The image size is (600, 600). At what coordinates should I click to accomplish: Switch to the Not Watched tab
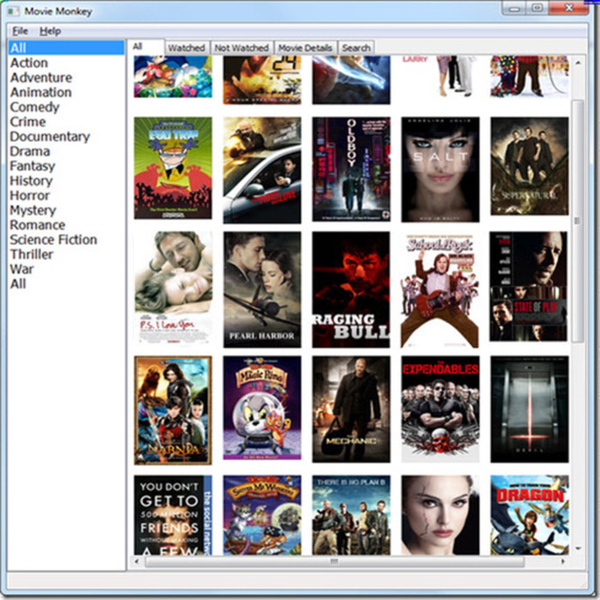[241, 48]
